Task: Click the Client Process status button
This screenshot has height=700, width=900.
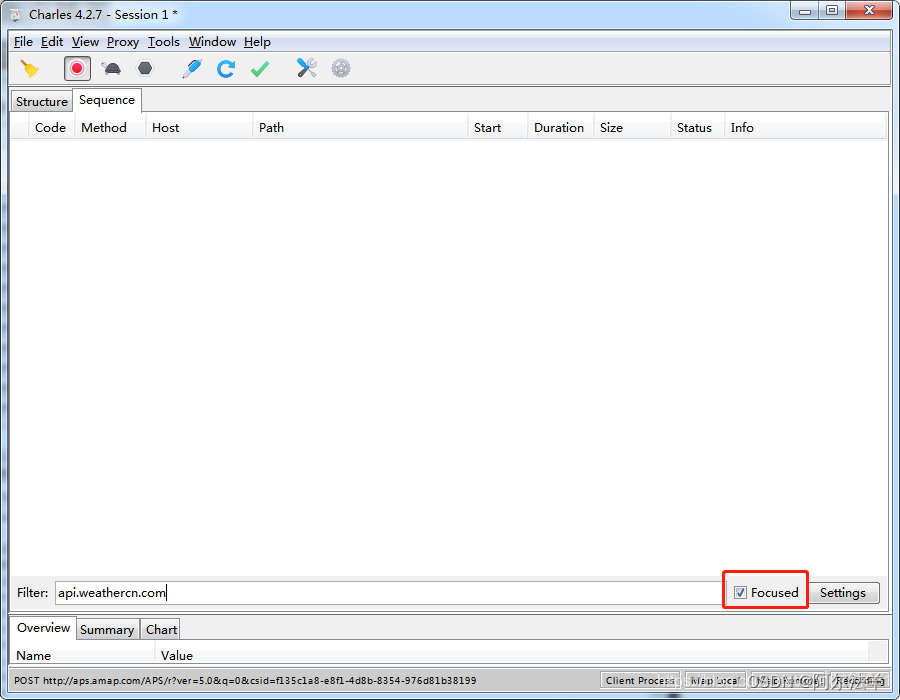Action: tap(640, 680)
